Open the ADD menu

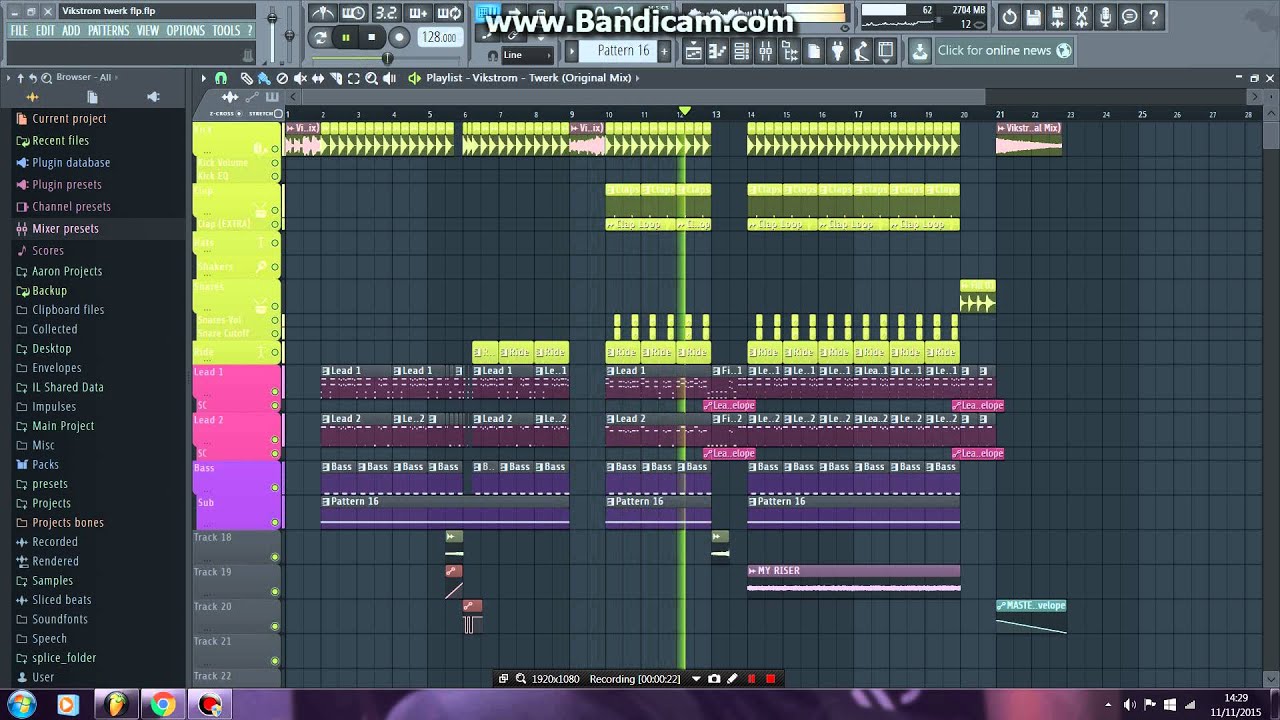[x=71, y=31]
